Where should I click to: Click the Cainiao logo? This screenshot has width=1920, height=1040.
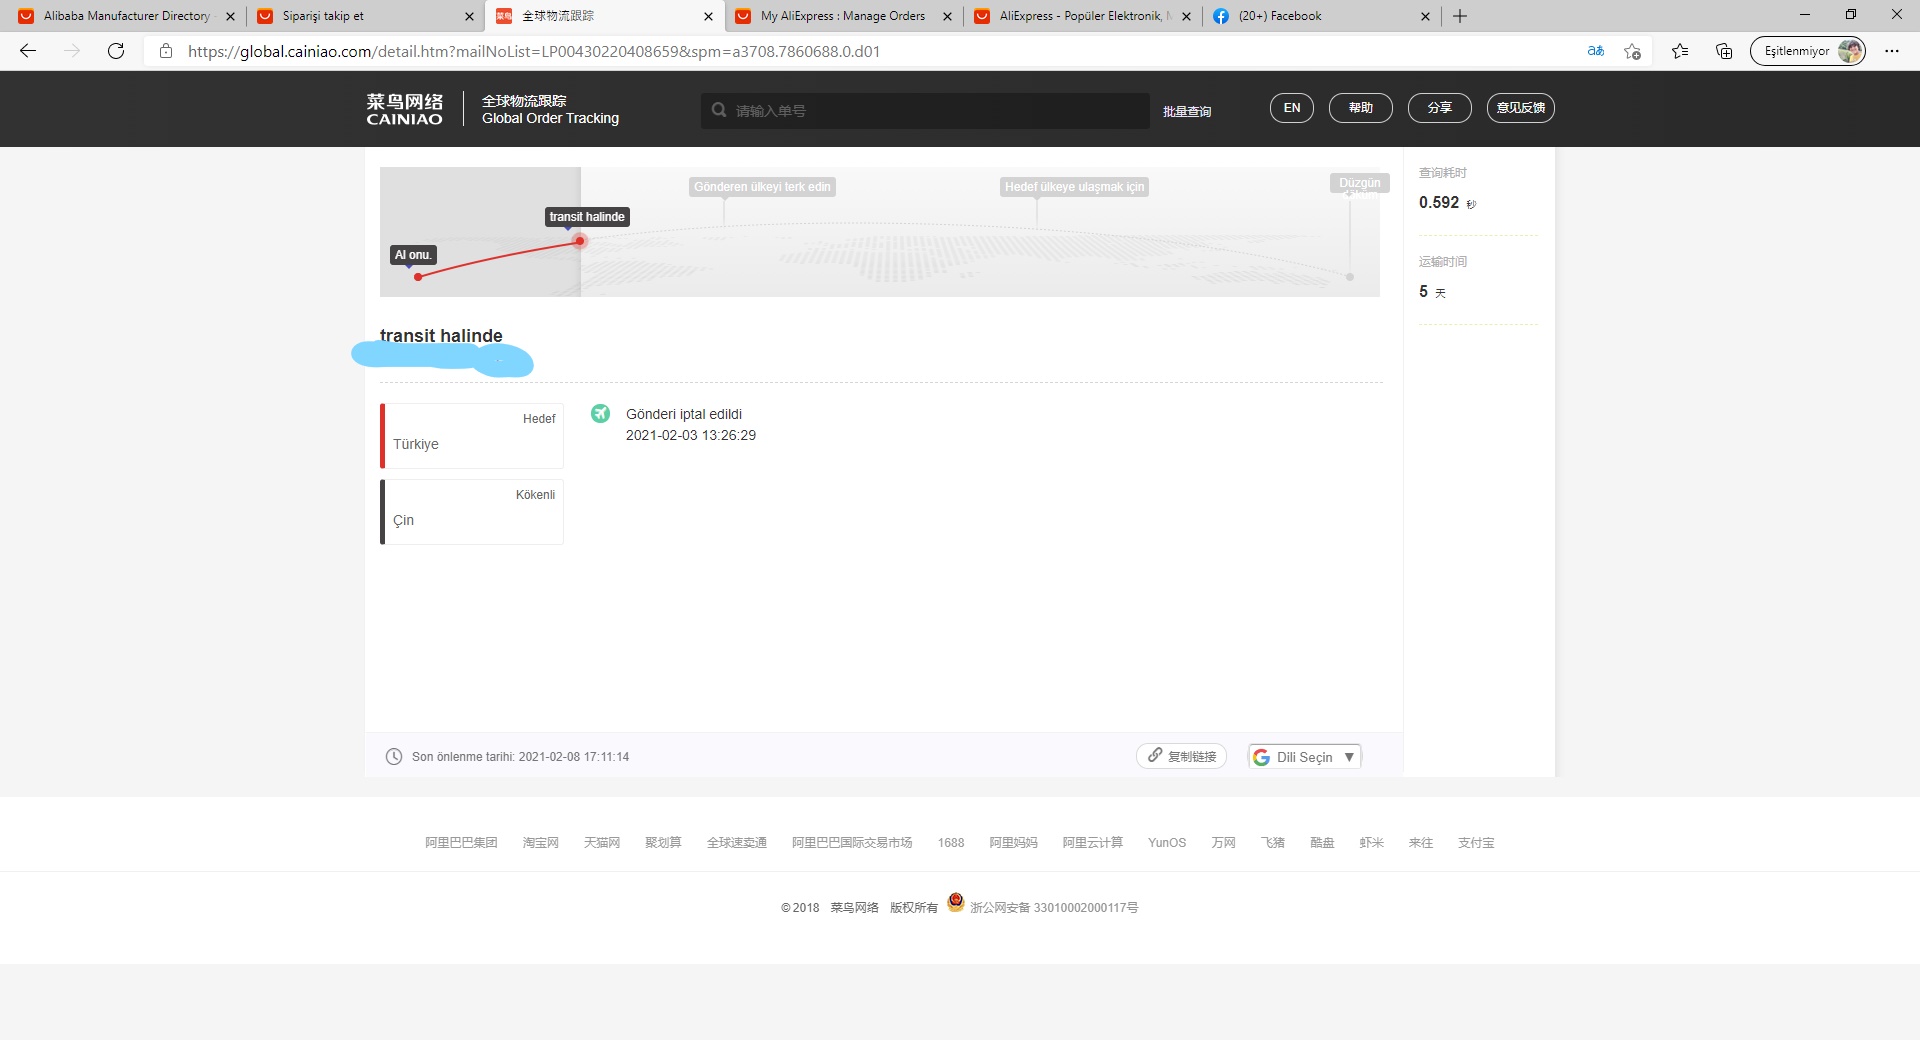[x=404, y=109]
